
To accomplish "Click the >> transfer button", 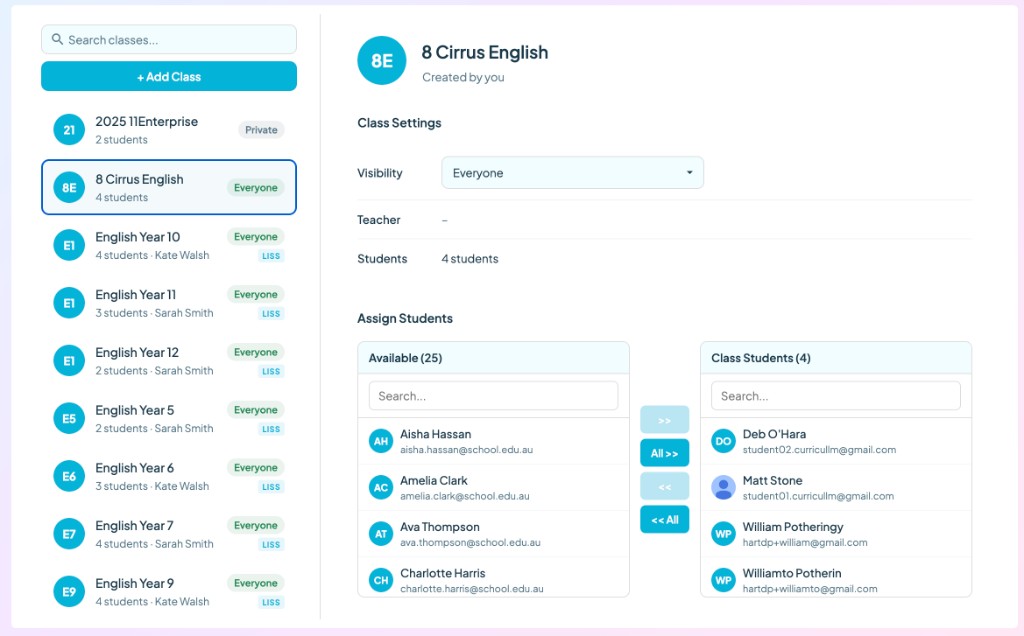I will coord(664,420).
